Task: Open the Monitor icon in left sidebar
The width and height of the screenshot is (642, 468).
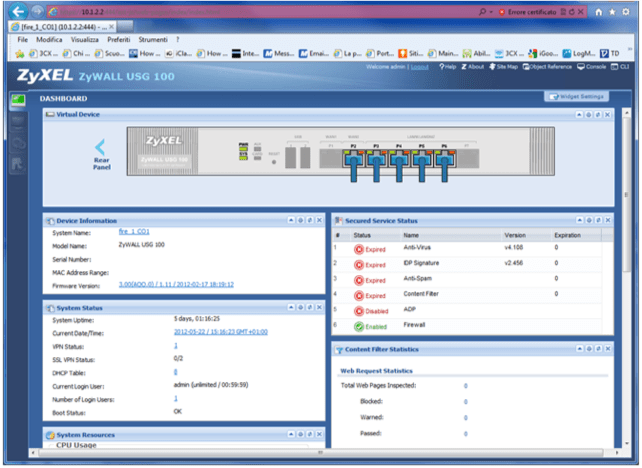Action: click(x=18, y=122)
